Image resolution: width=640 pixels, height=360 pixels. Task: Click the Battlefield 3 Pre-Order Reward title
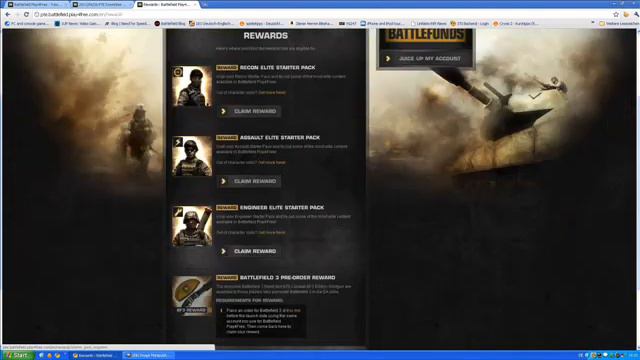pos(287,278)
